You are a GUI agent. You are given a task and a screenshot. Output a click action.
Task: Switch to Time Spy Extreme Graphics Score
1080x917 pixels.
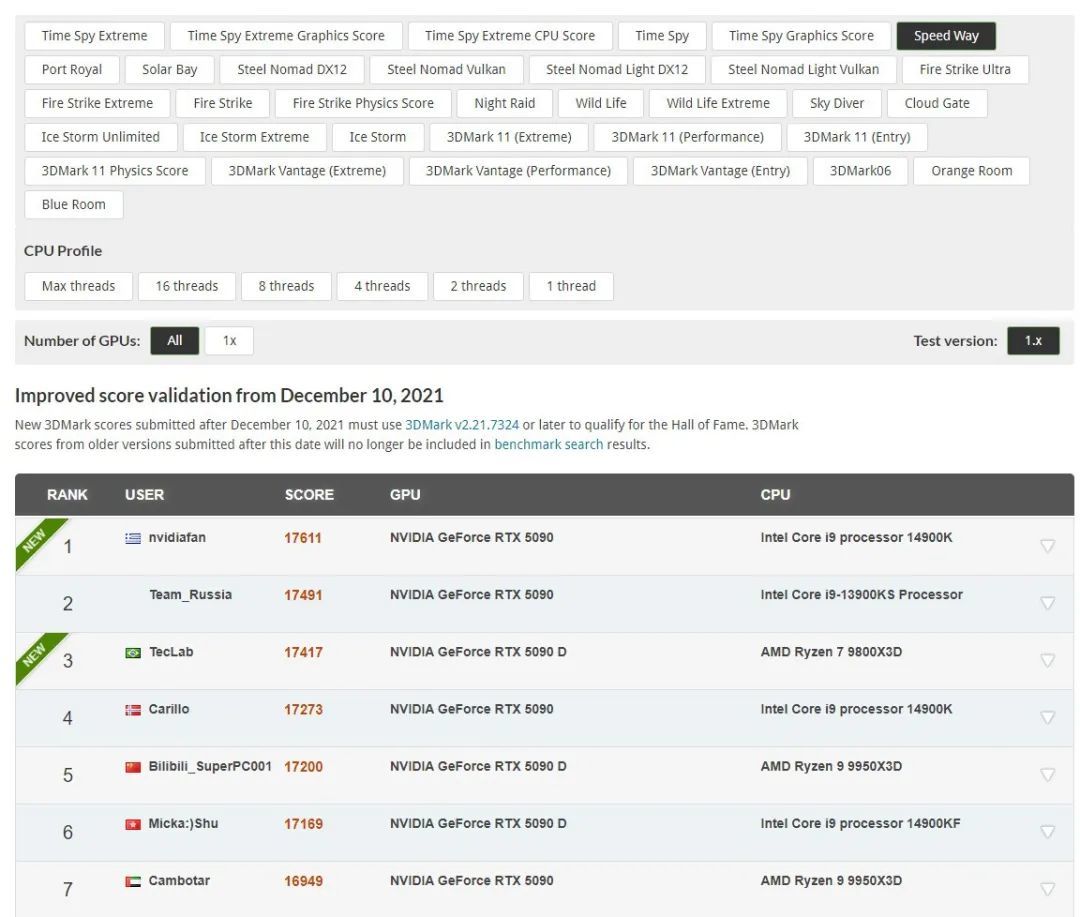[286, 36]
